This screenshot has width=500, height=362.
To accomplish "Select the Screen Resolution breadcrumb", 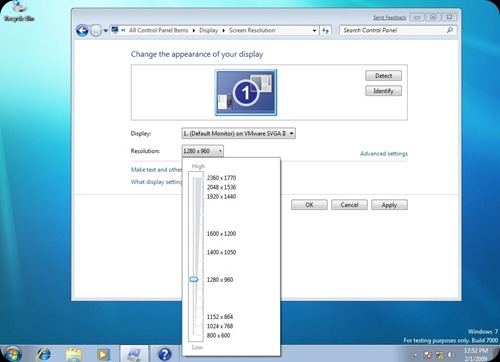I will [x=252, y=30].
